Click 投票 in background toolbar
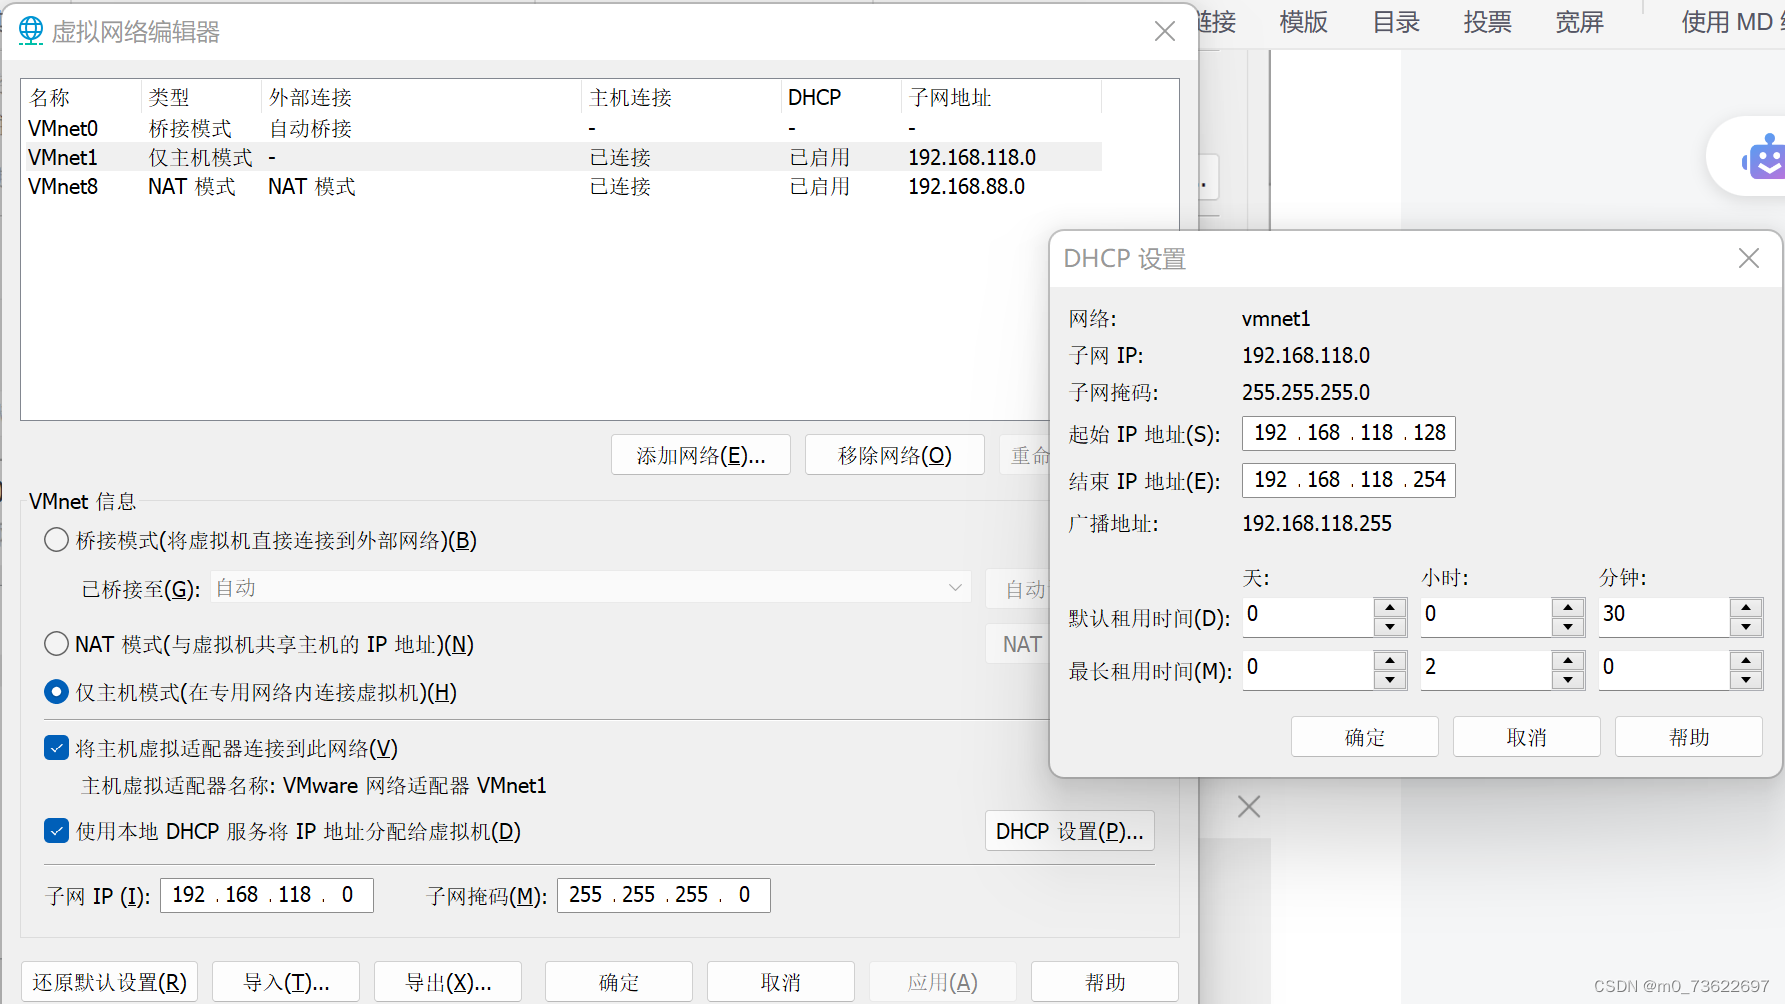The image size is (1785, 1004). (x=1488, y=22)
